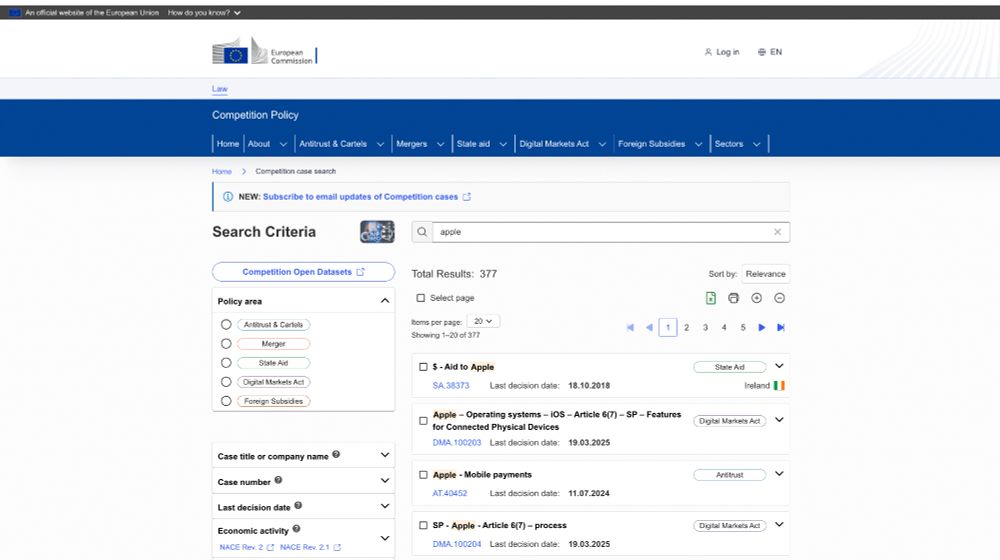Open case AT.40452 link
The width and height of the screenshot is (1000, 560).
(x=450, y=494)
